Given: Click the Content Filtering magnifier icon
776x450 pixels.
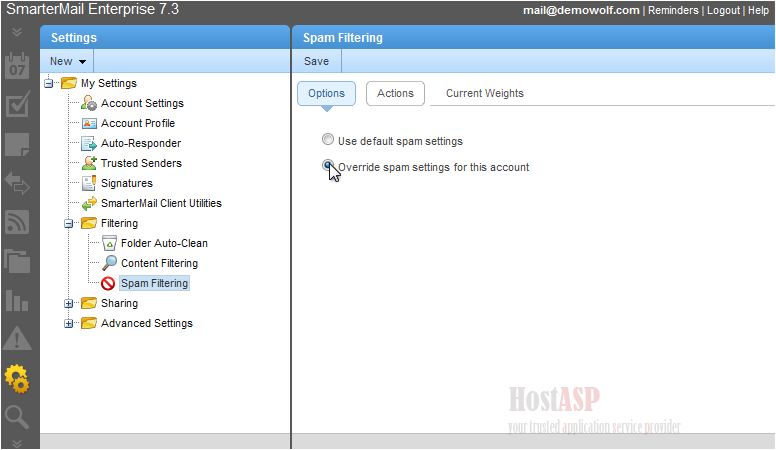Looking at the screenshot, I should pos(109,263).
